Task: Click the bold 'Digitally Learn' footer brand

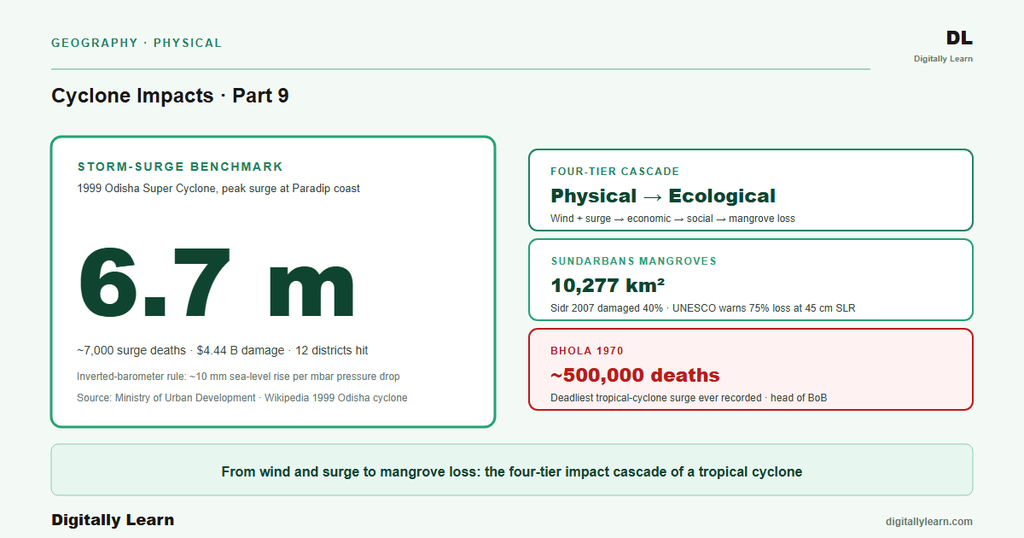Action: pos(113,520)
